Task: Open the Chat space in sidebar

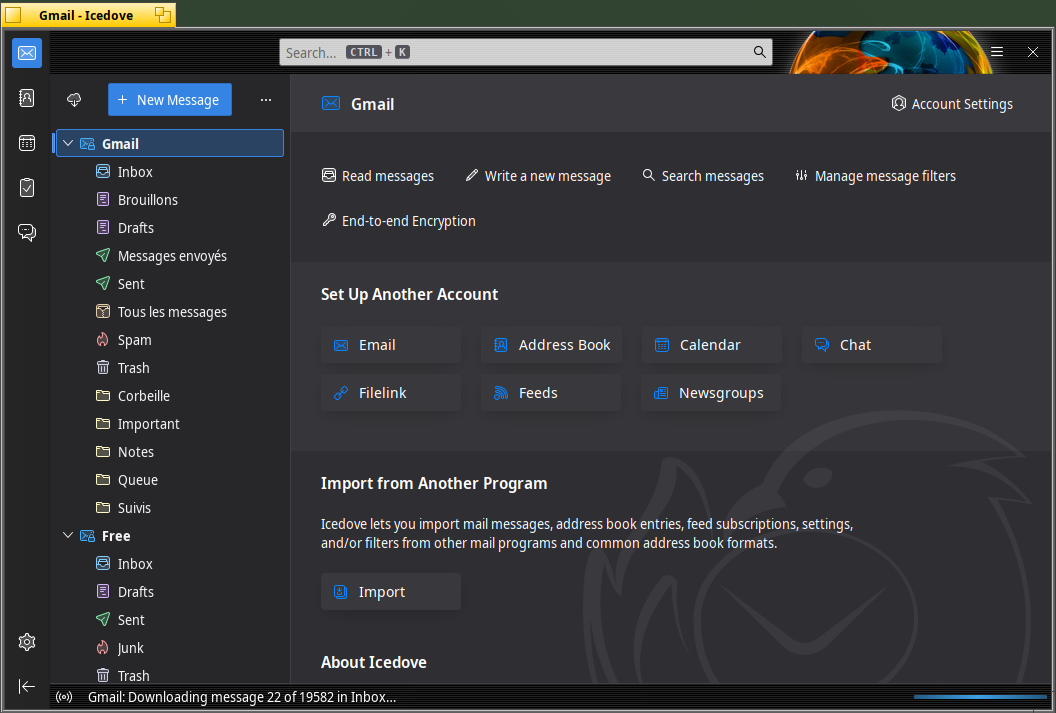Action: tap(27, 232)
